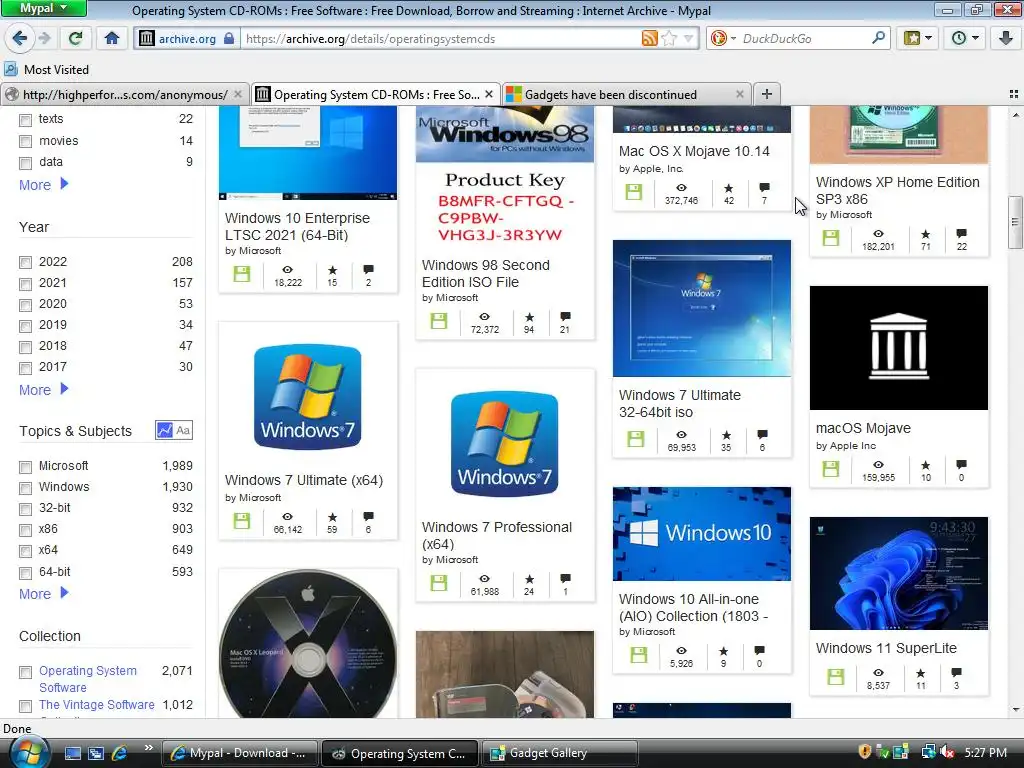Open the address bar history dropdown arrow

pyautogui.click(x=688, y=39)
